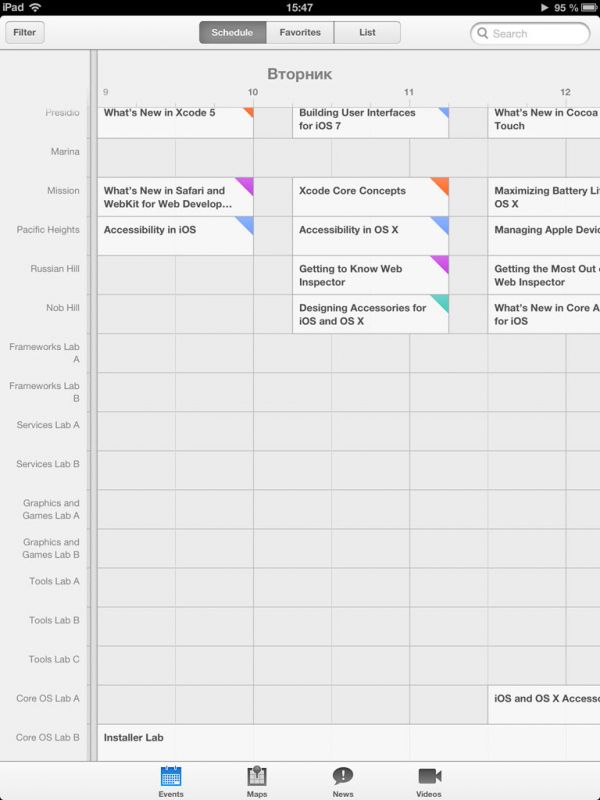Open iOS and OS X Accessories lab

click(544, 705)
